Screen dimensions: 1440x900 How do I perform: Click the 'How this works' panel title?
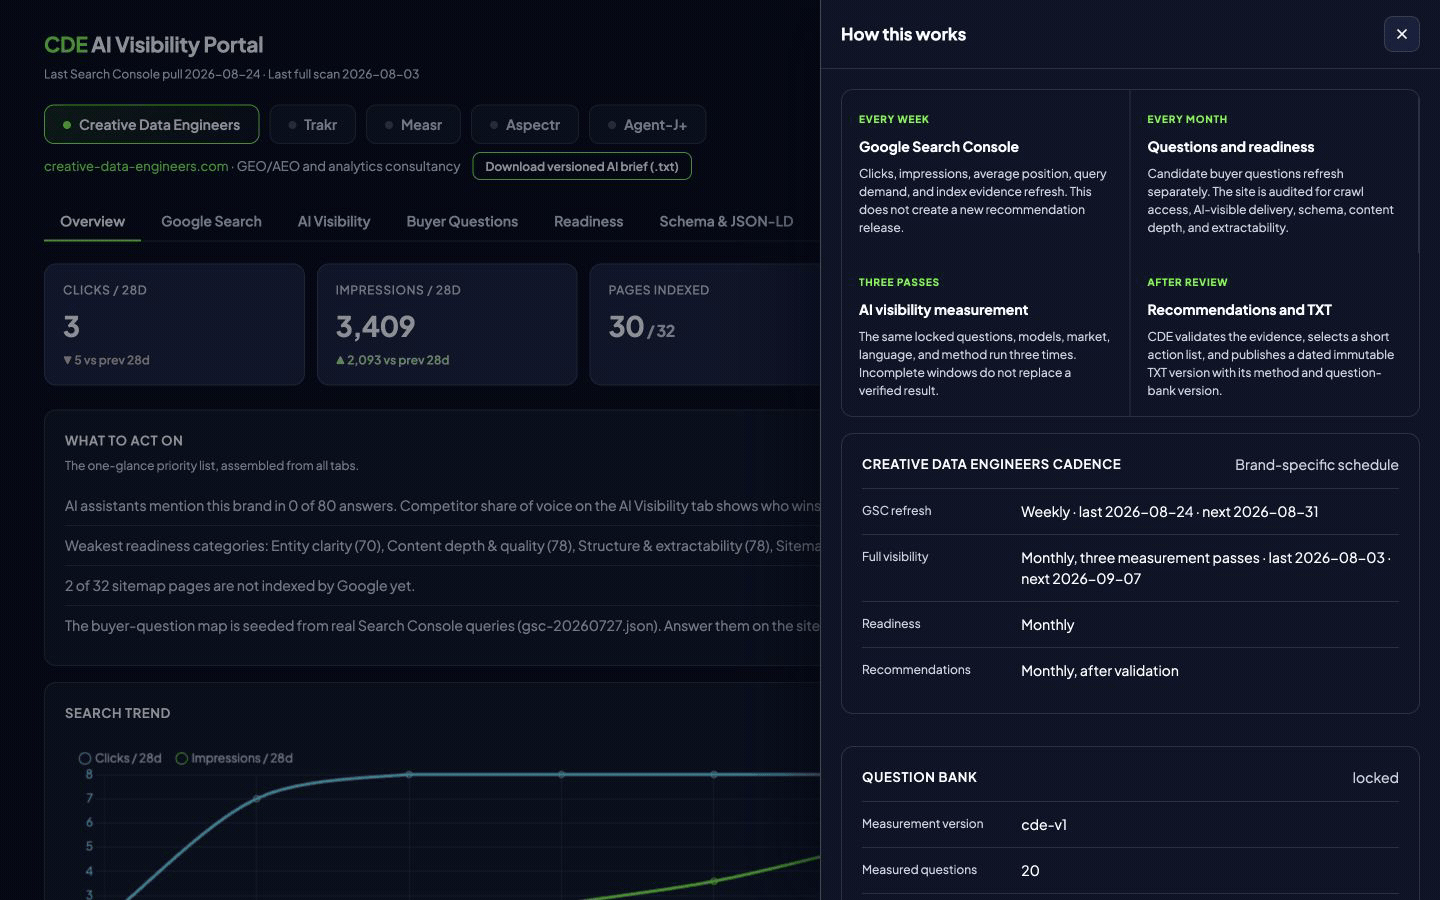click(x=903, y=34)
